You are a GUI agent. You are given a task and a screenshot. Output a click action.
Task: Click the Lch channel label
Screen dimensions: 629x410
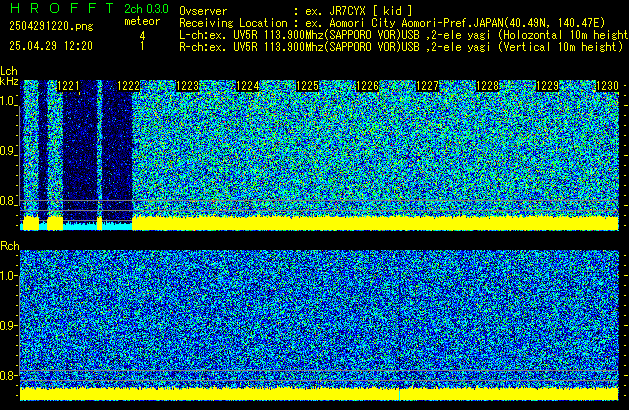point(9,71)
